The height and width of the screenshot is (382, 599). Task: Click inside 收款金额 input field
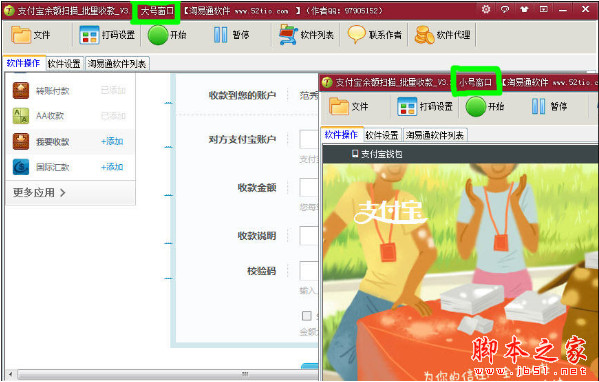[x=309, y=188]
